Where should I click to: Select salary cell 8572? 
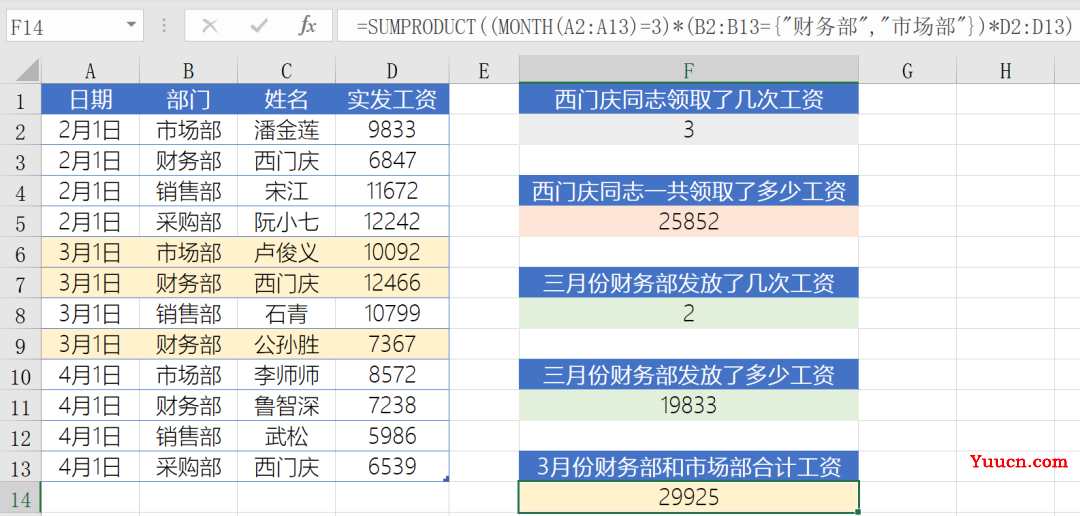click(x=392, y=375)
